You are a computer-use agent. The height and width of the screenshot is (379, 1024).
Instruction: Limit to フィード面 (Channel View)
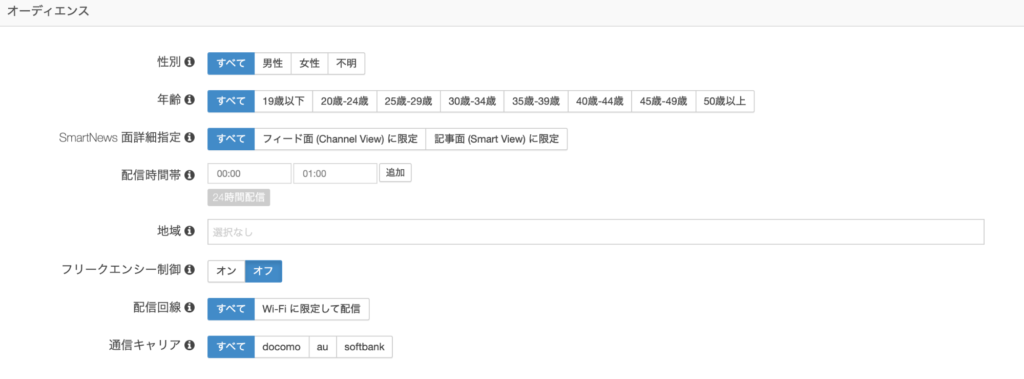[x=340, y=139]
